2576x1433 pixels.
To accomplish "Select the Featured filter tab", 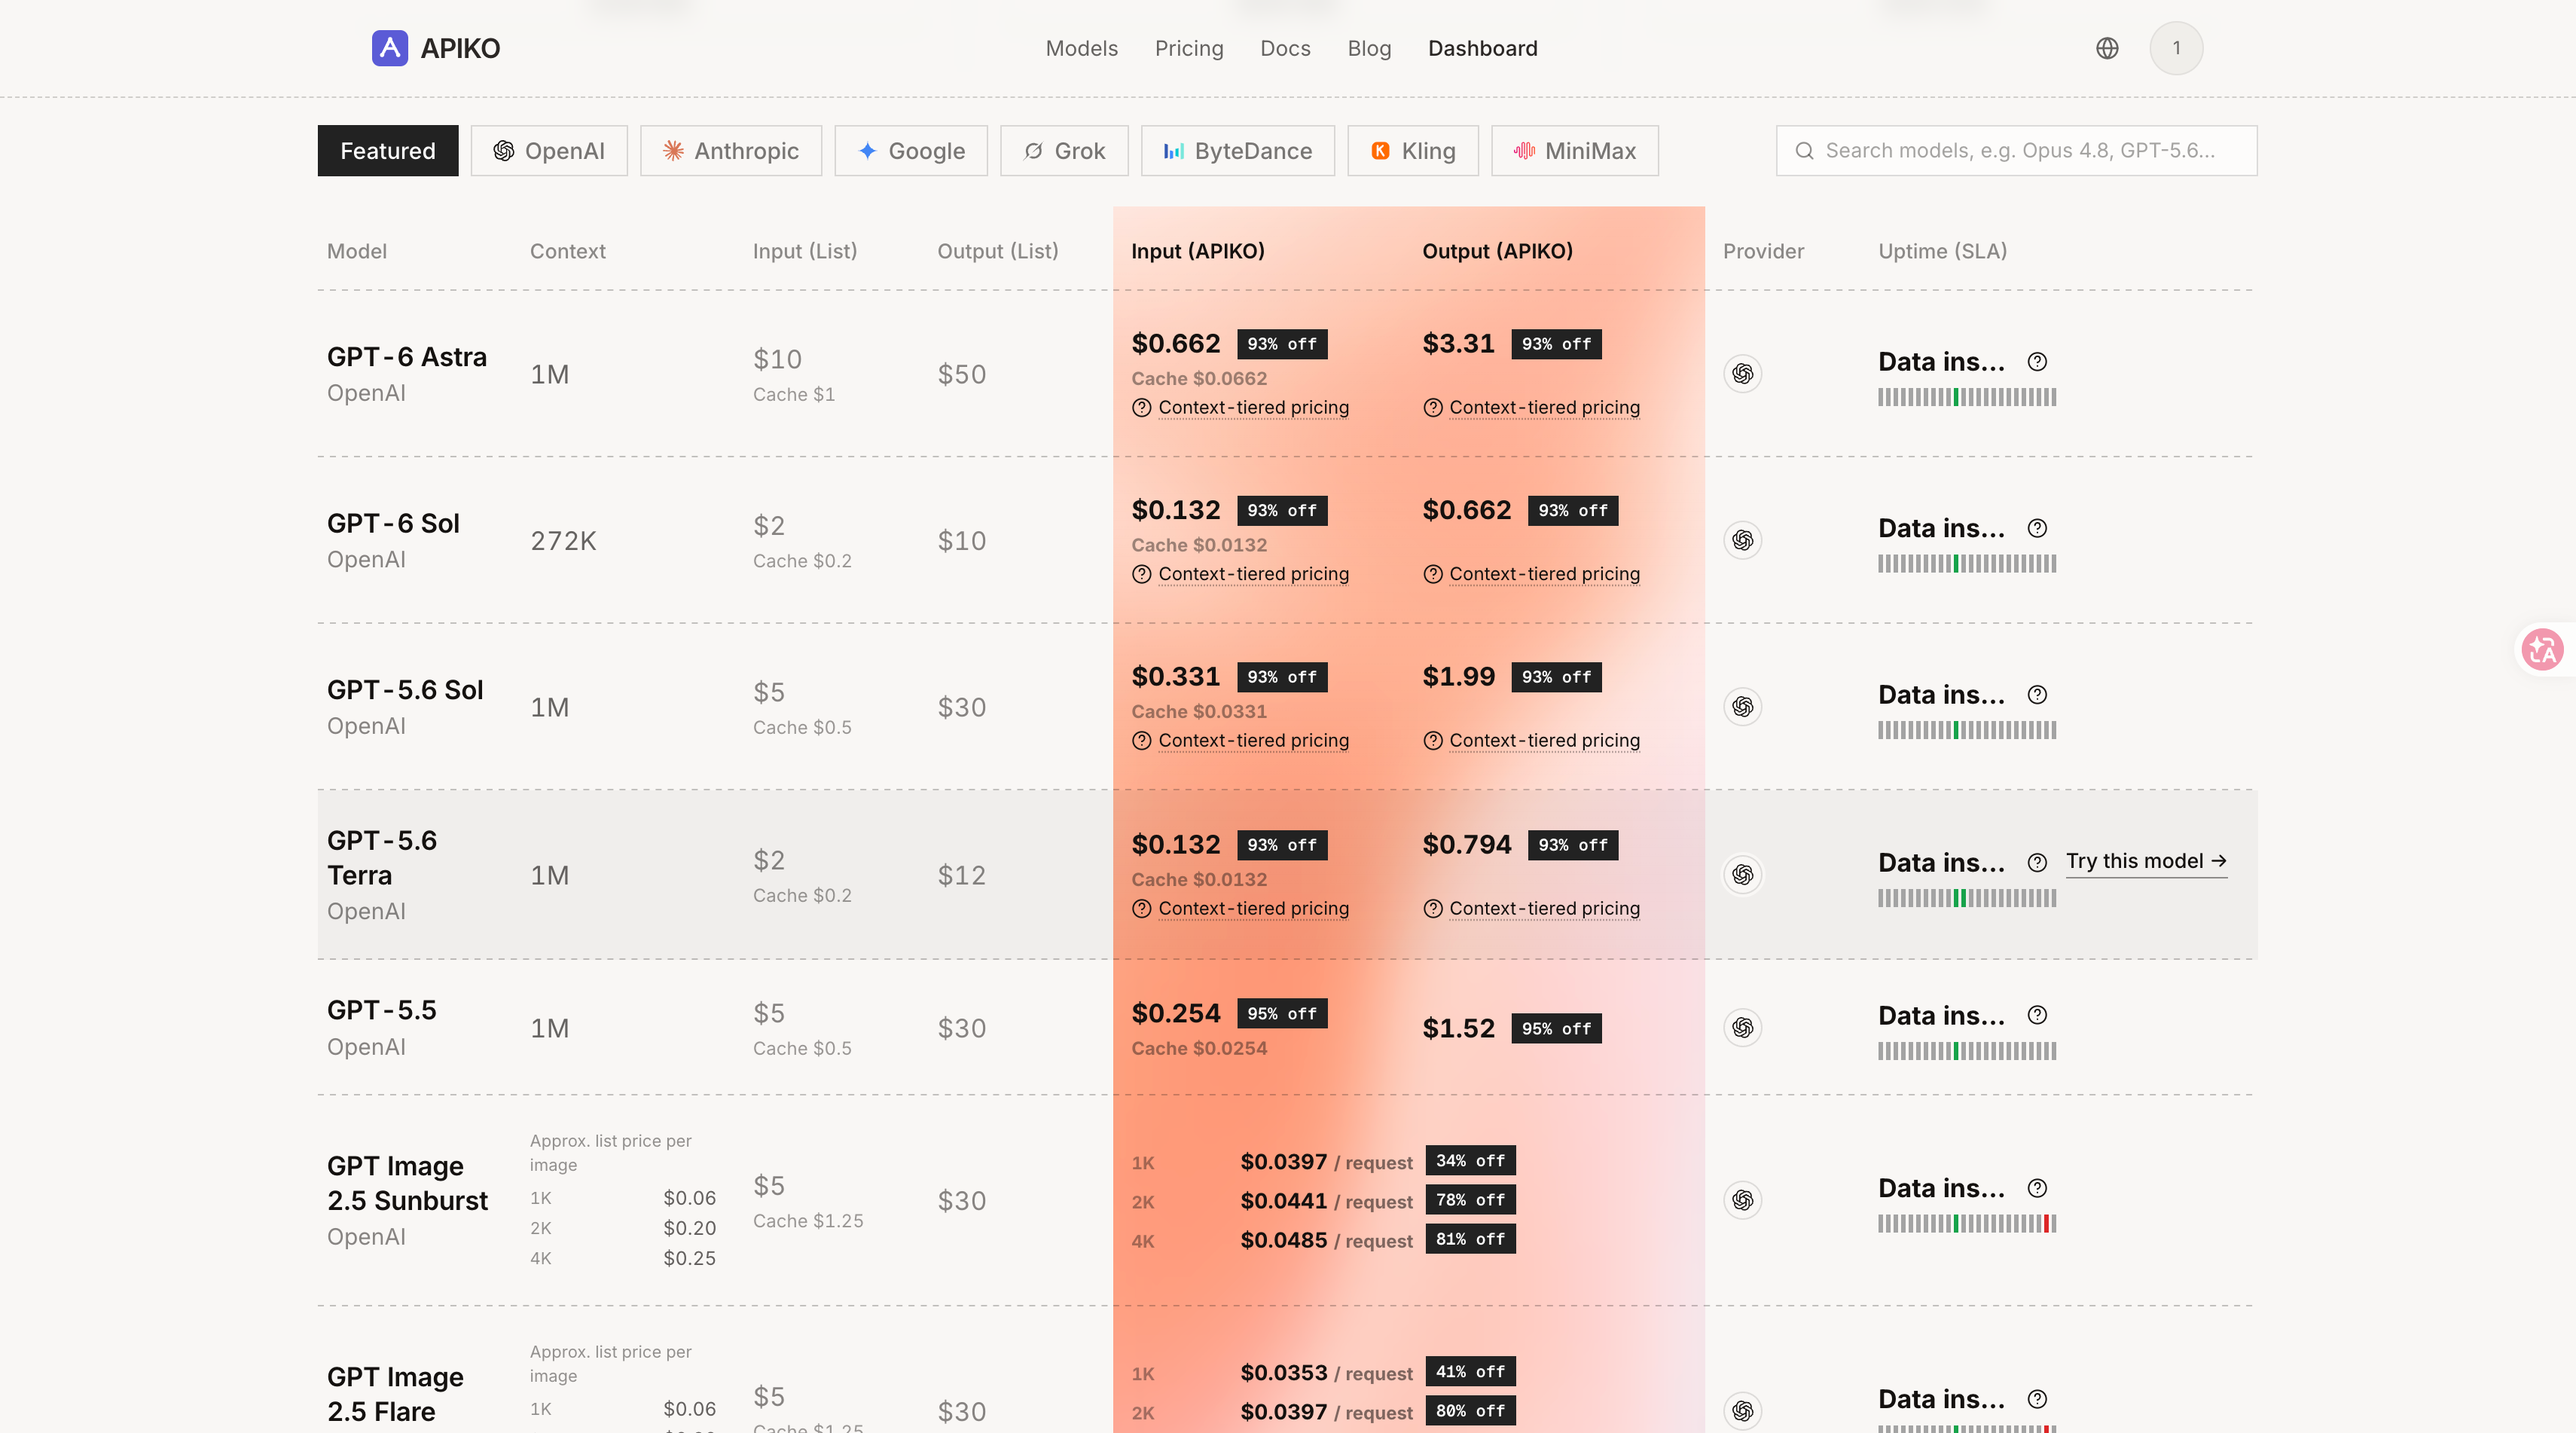I will (388, 151).
